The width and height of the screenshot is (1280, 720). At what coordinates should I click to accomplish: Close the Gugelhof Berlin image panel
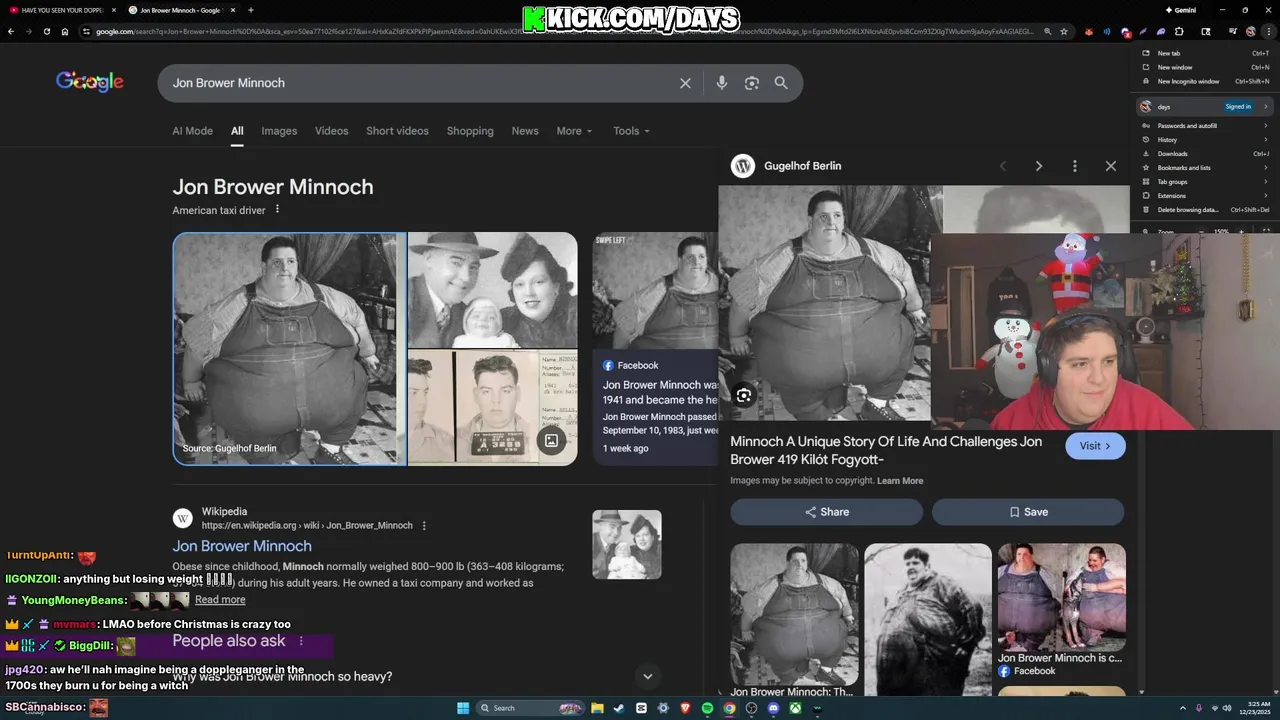[1110, 166]
